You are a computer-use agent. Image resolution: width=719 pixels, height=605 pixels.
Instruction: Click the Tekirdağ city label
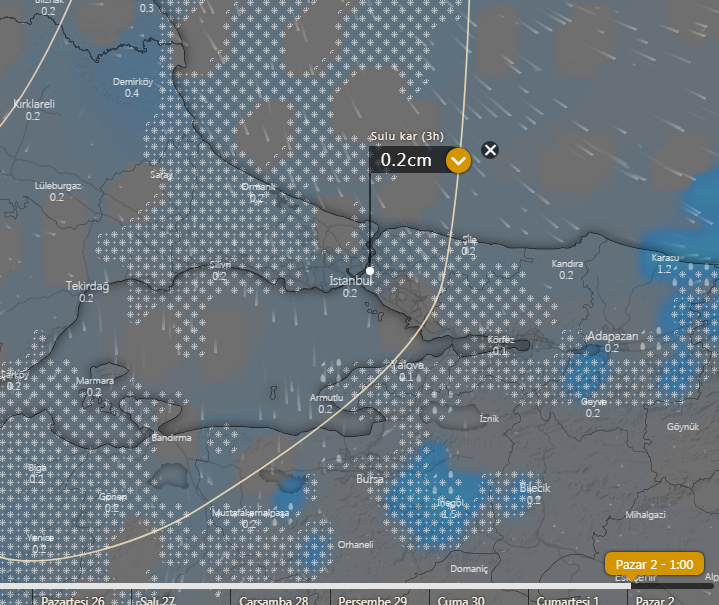pyautogui.click(x=88, y=286)
